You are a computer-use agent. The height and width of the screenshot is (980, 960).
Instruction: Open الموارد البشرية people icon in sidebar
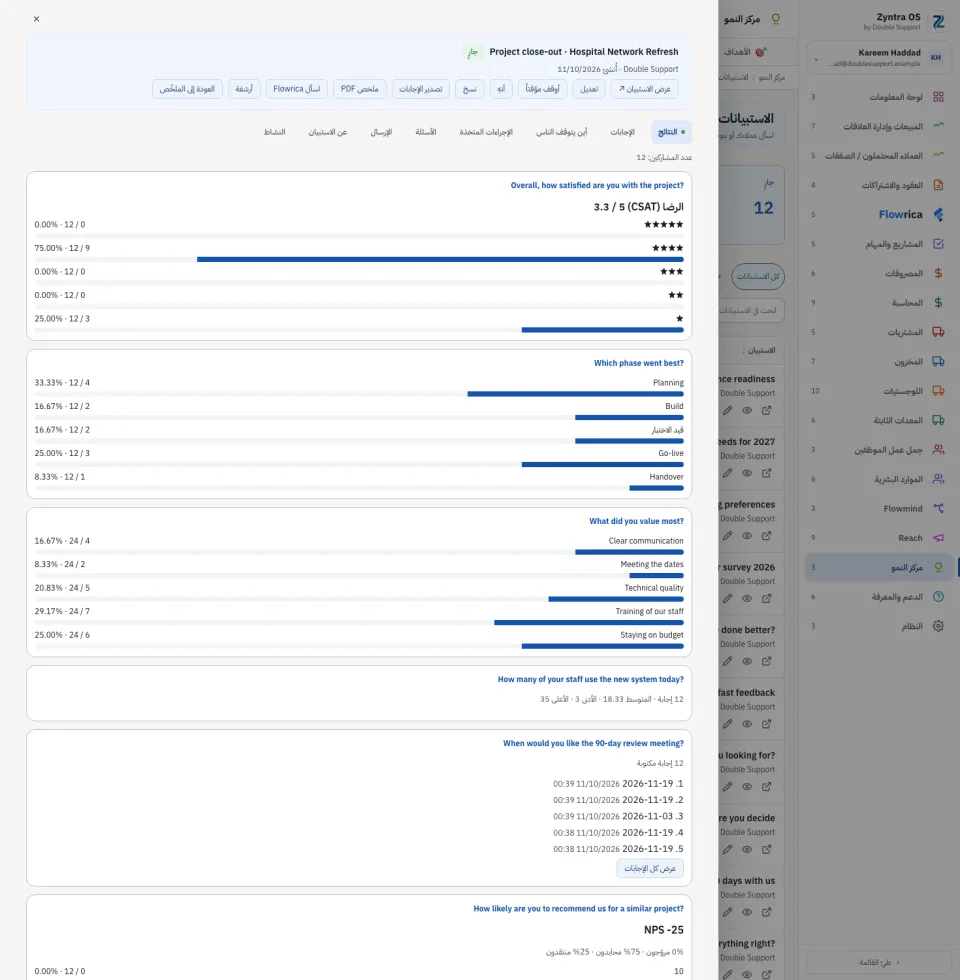(x=938, y=479)
